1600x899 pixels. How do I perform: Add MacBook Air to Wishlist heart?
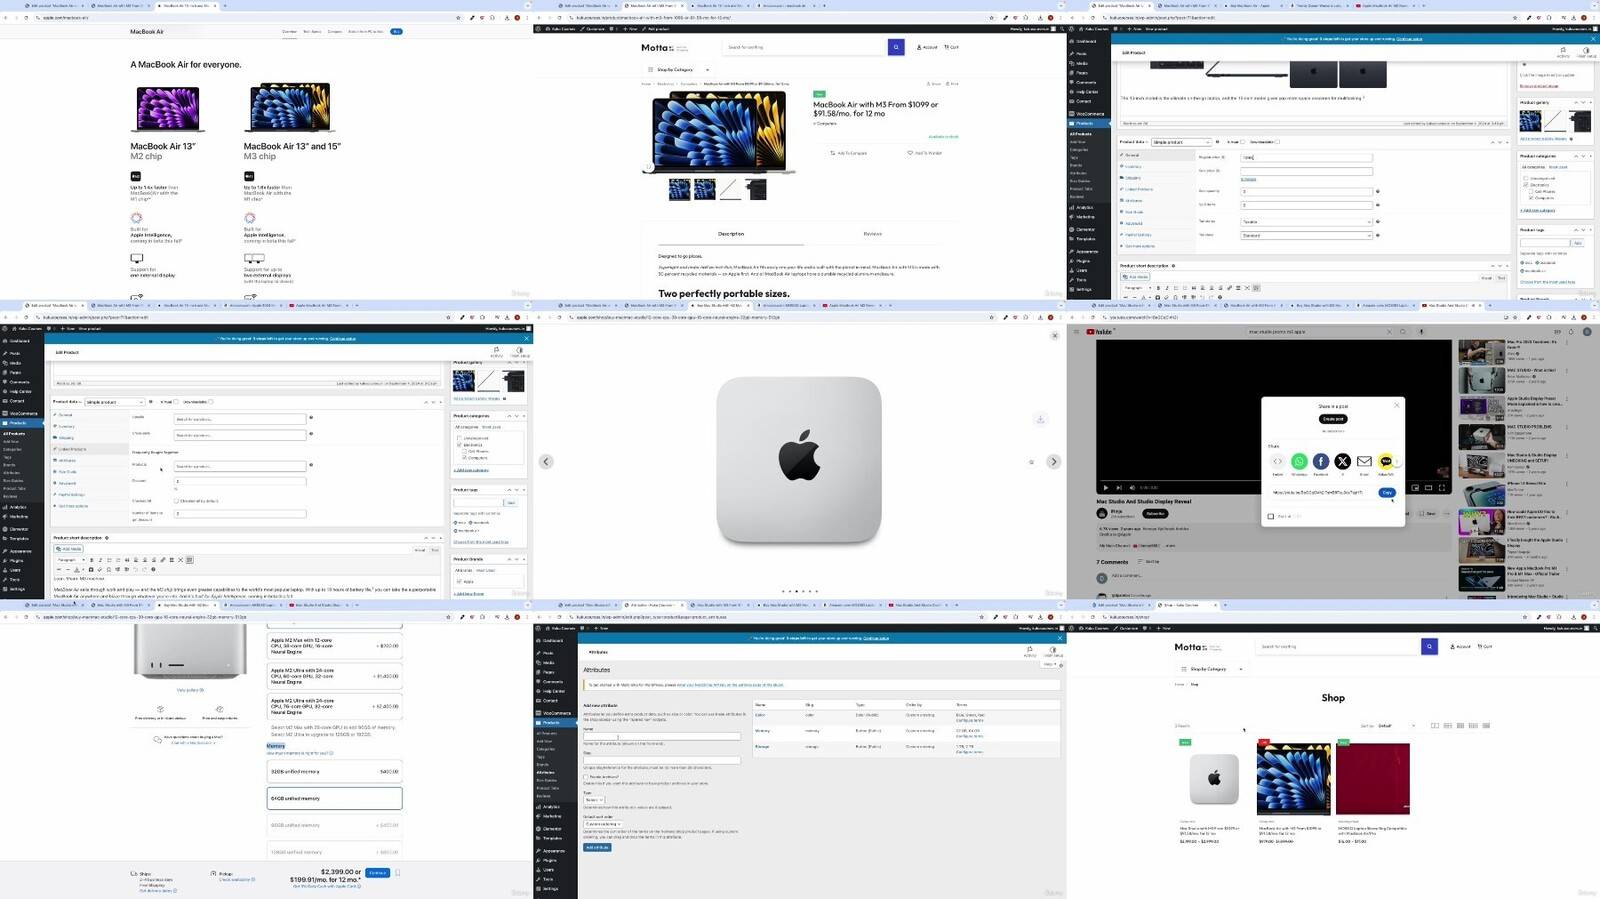click(924, 153)
